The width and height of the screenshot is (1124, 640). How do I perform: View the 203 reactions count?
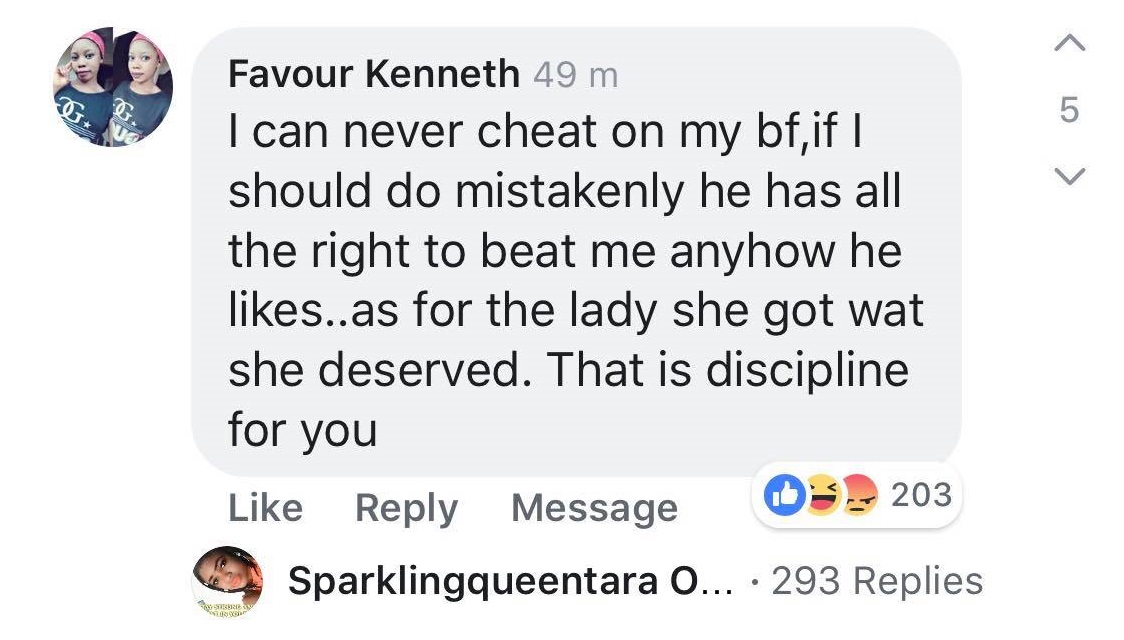point(920,494)
